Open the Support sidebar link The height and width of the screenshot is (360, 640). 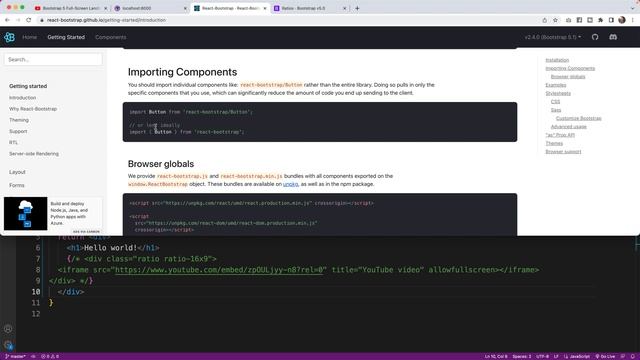(18, 131)
